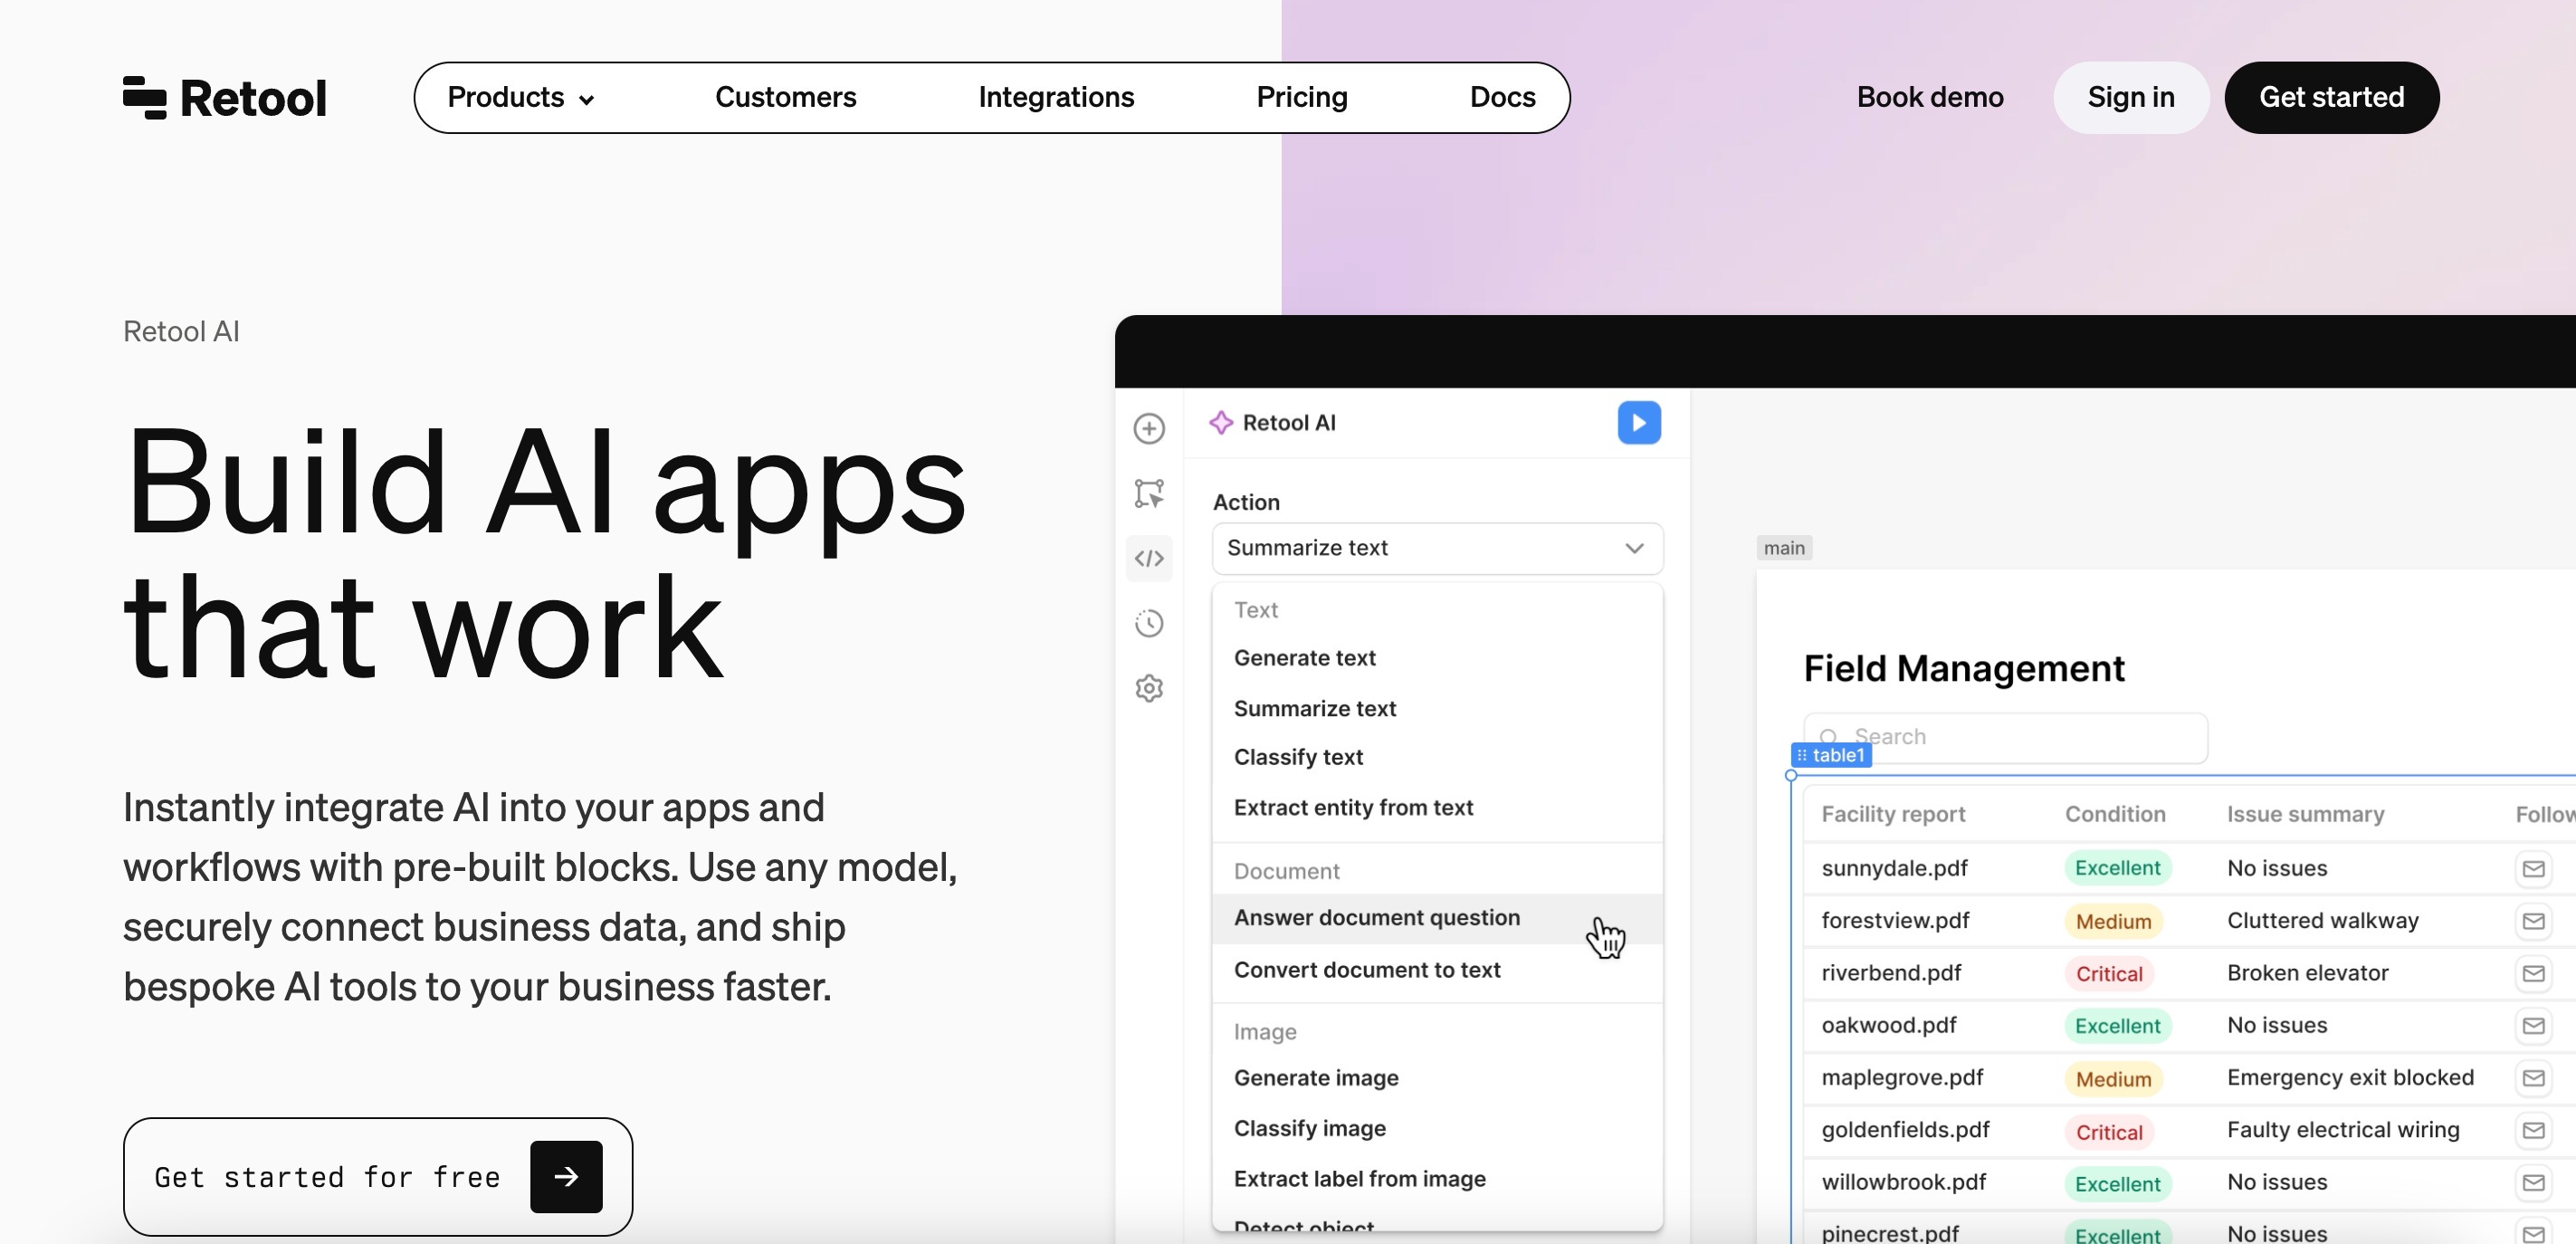The height and width of the screenshot is (1244, 2576).
Task: Click the Get started button
Action: coord(2332,97)
